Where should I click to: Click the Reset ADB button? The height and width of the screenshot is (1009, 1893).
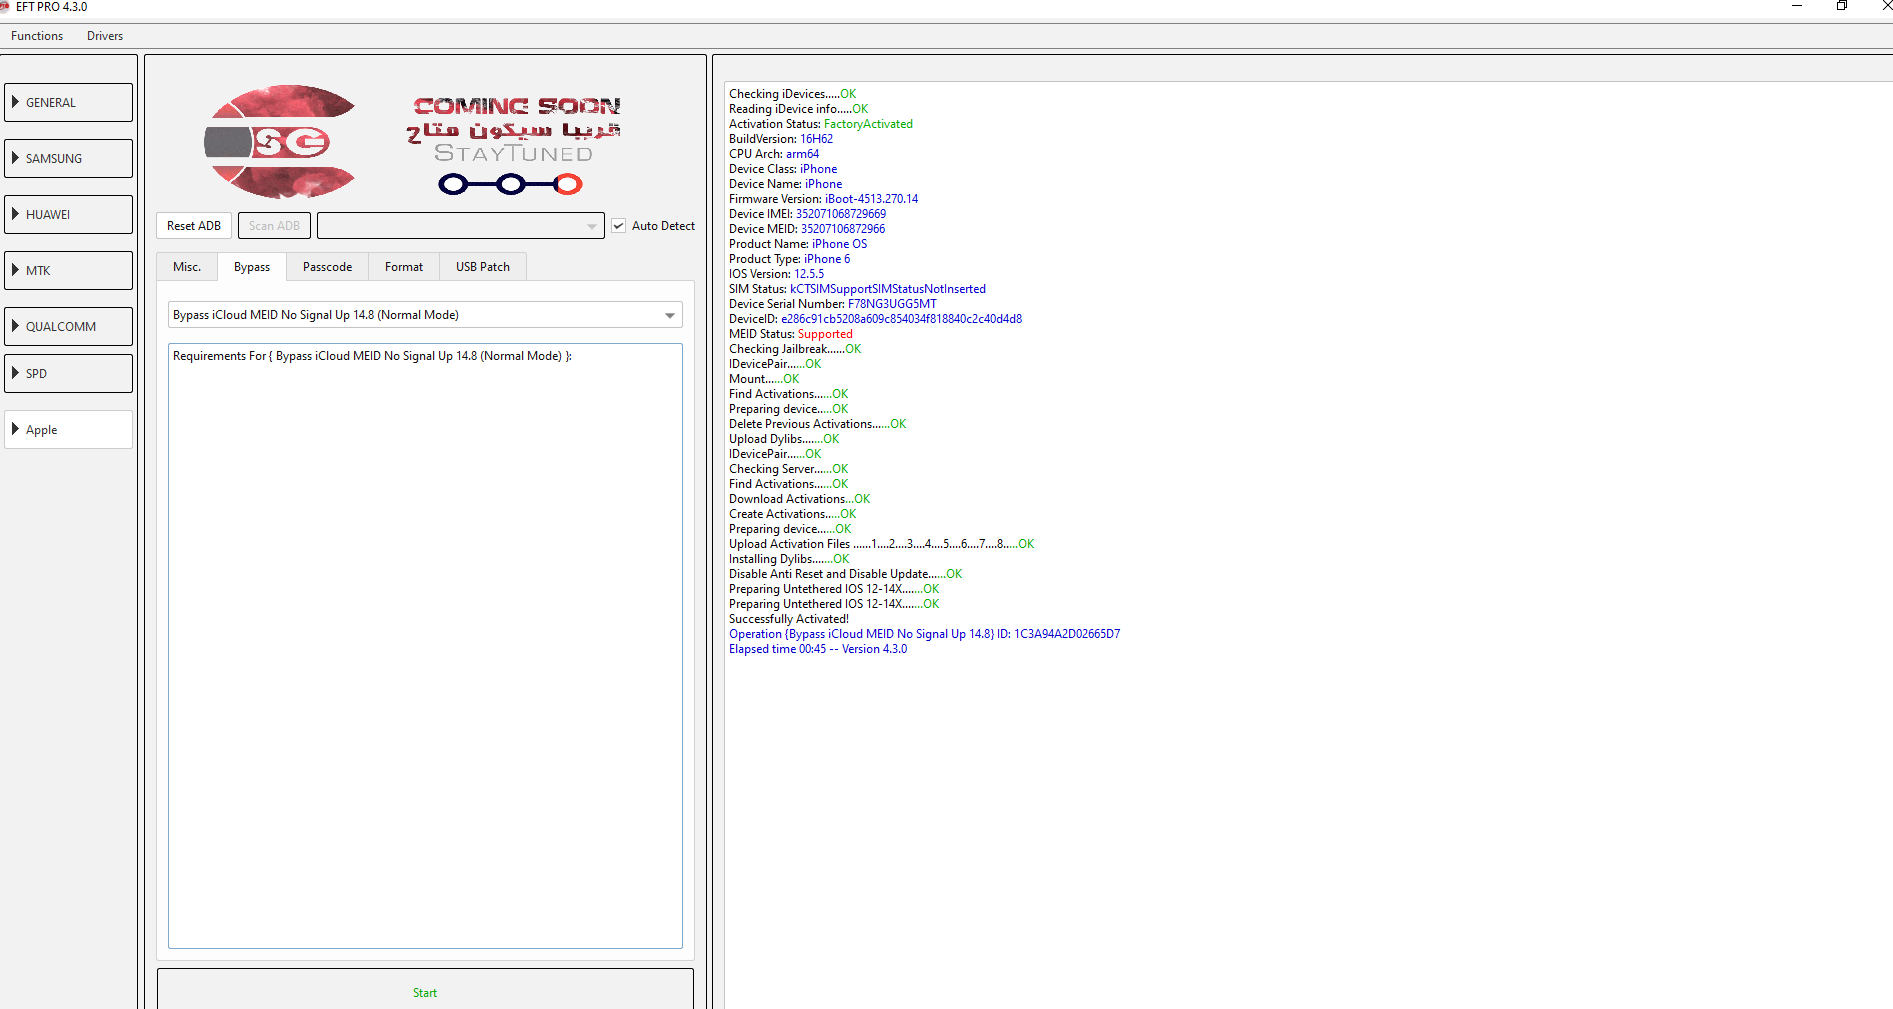(194, 226)
